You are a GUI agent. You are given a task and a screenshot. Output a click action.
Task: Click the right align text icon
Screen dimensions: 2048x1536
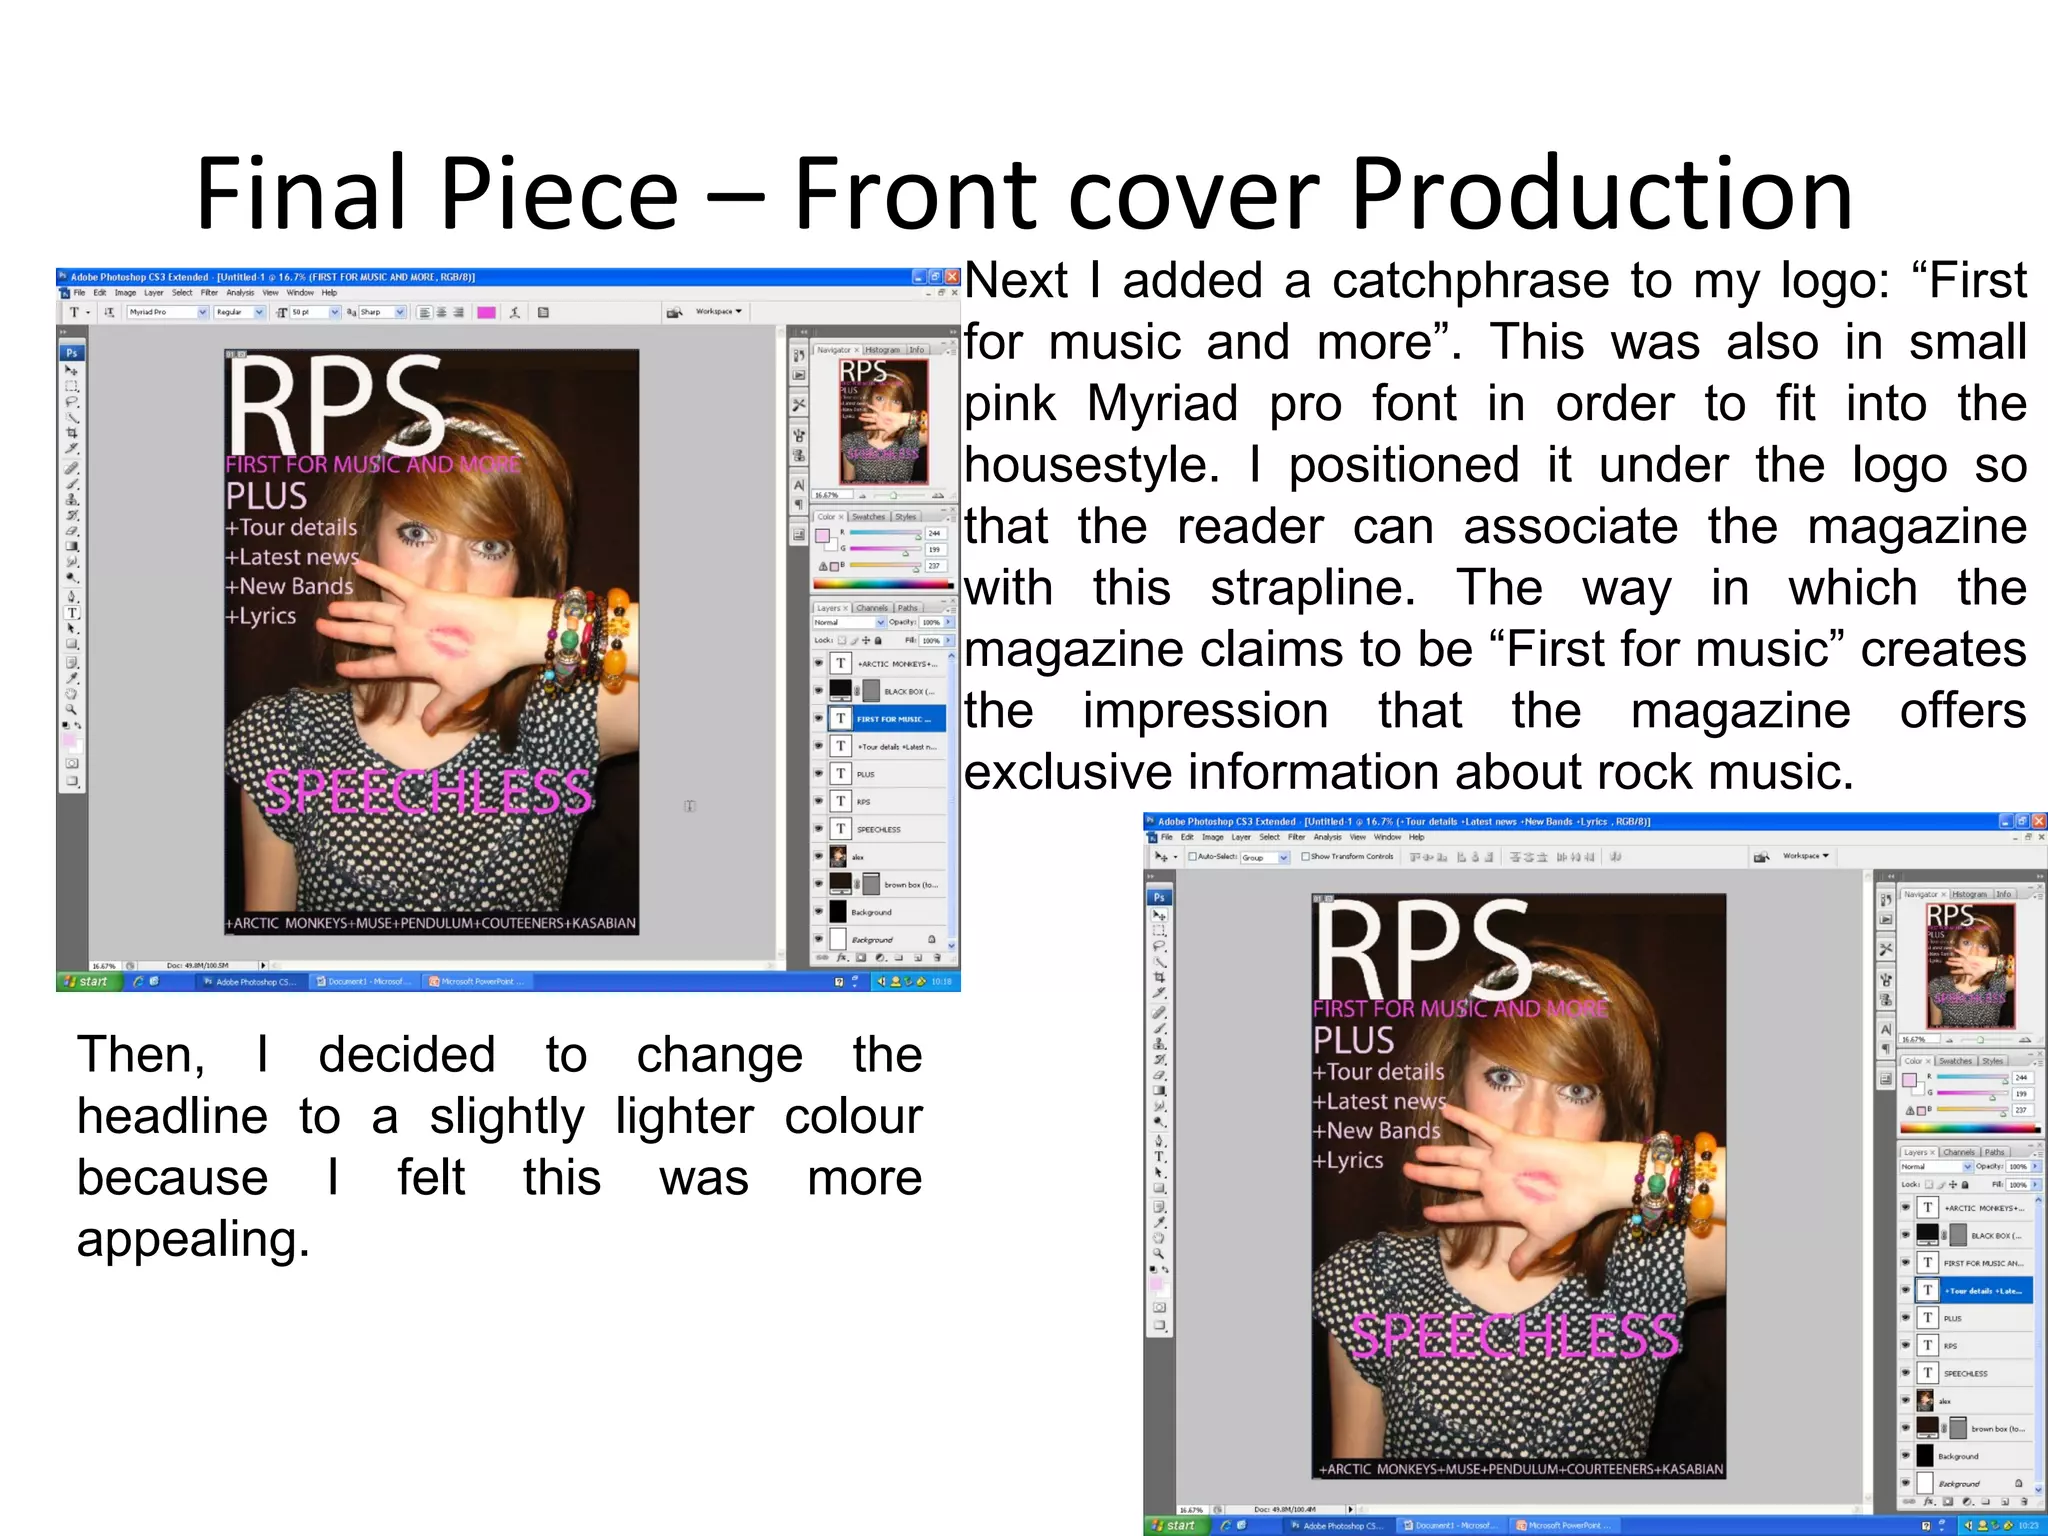pos(459,313)
